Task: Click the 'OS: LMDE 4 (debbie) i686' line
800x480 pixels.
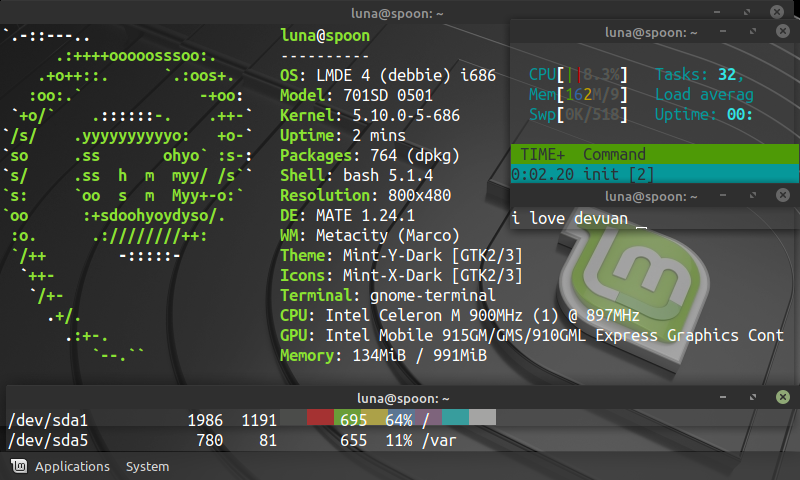Action: click(x=388, y=75)
